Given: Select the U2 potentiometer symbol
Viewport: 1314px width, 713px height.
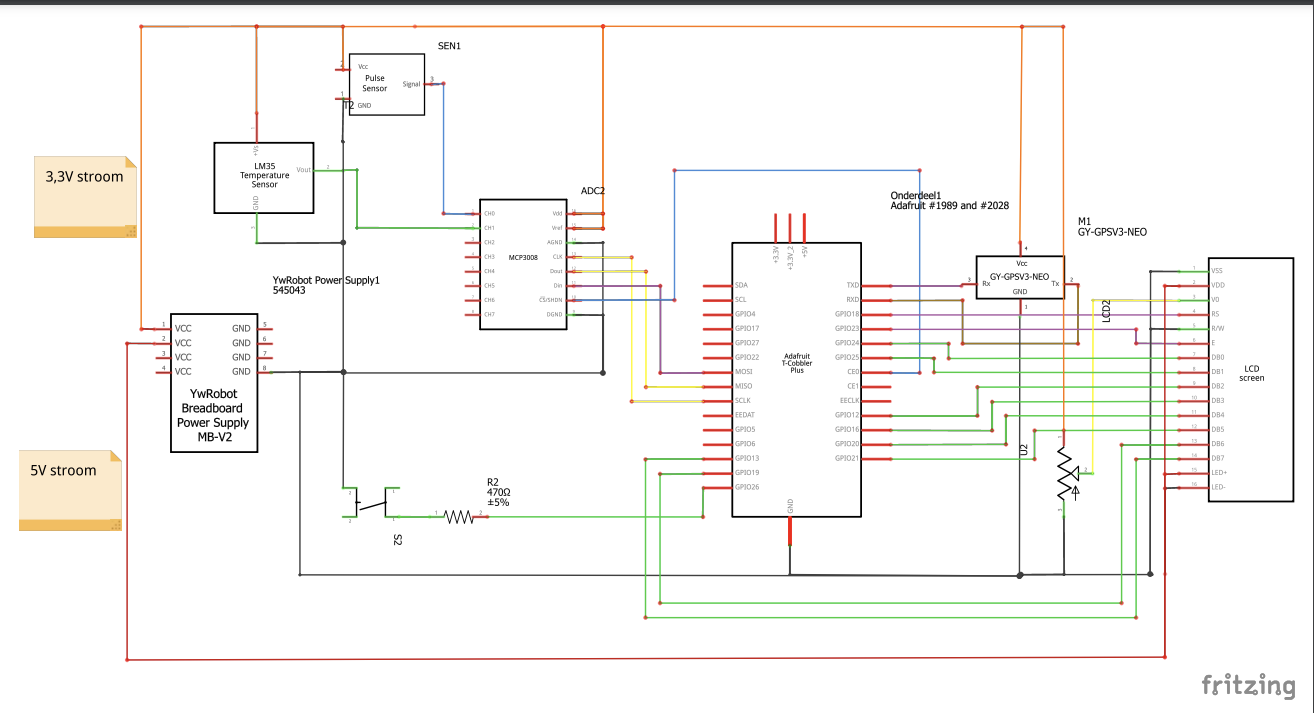Looking at the screenshot, I should 1070,471.
